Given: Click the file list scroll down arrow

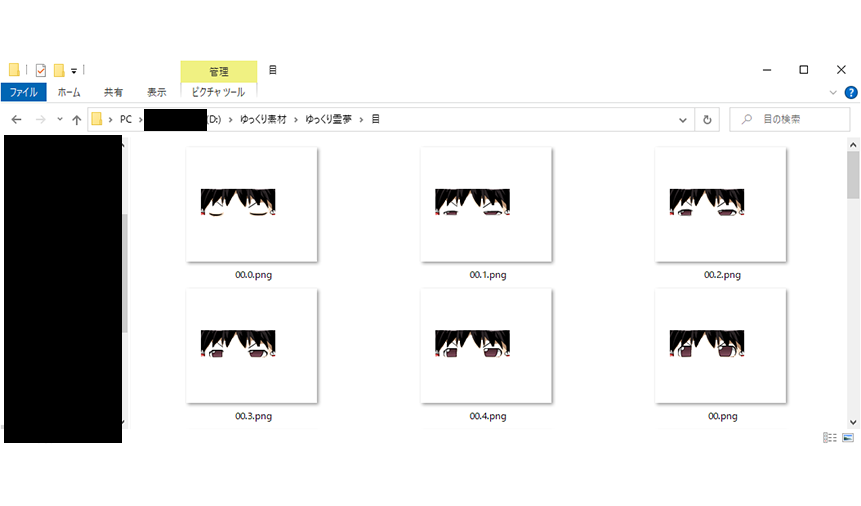Looking at the screenshot, I should click(853, 422).
